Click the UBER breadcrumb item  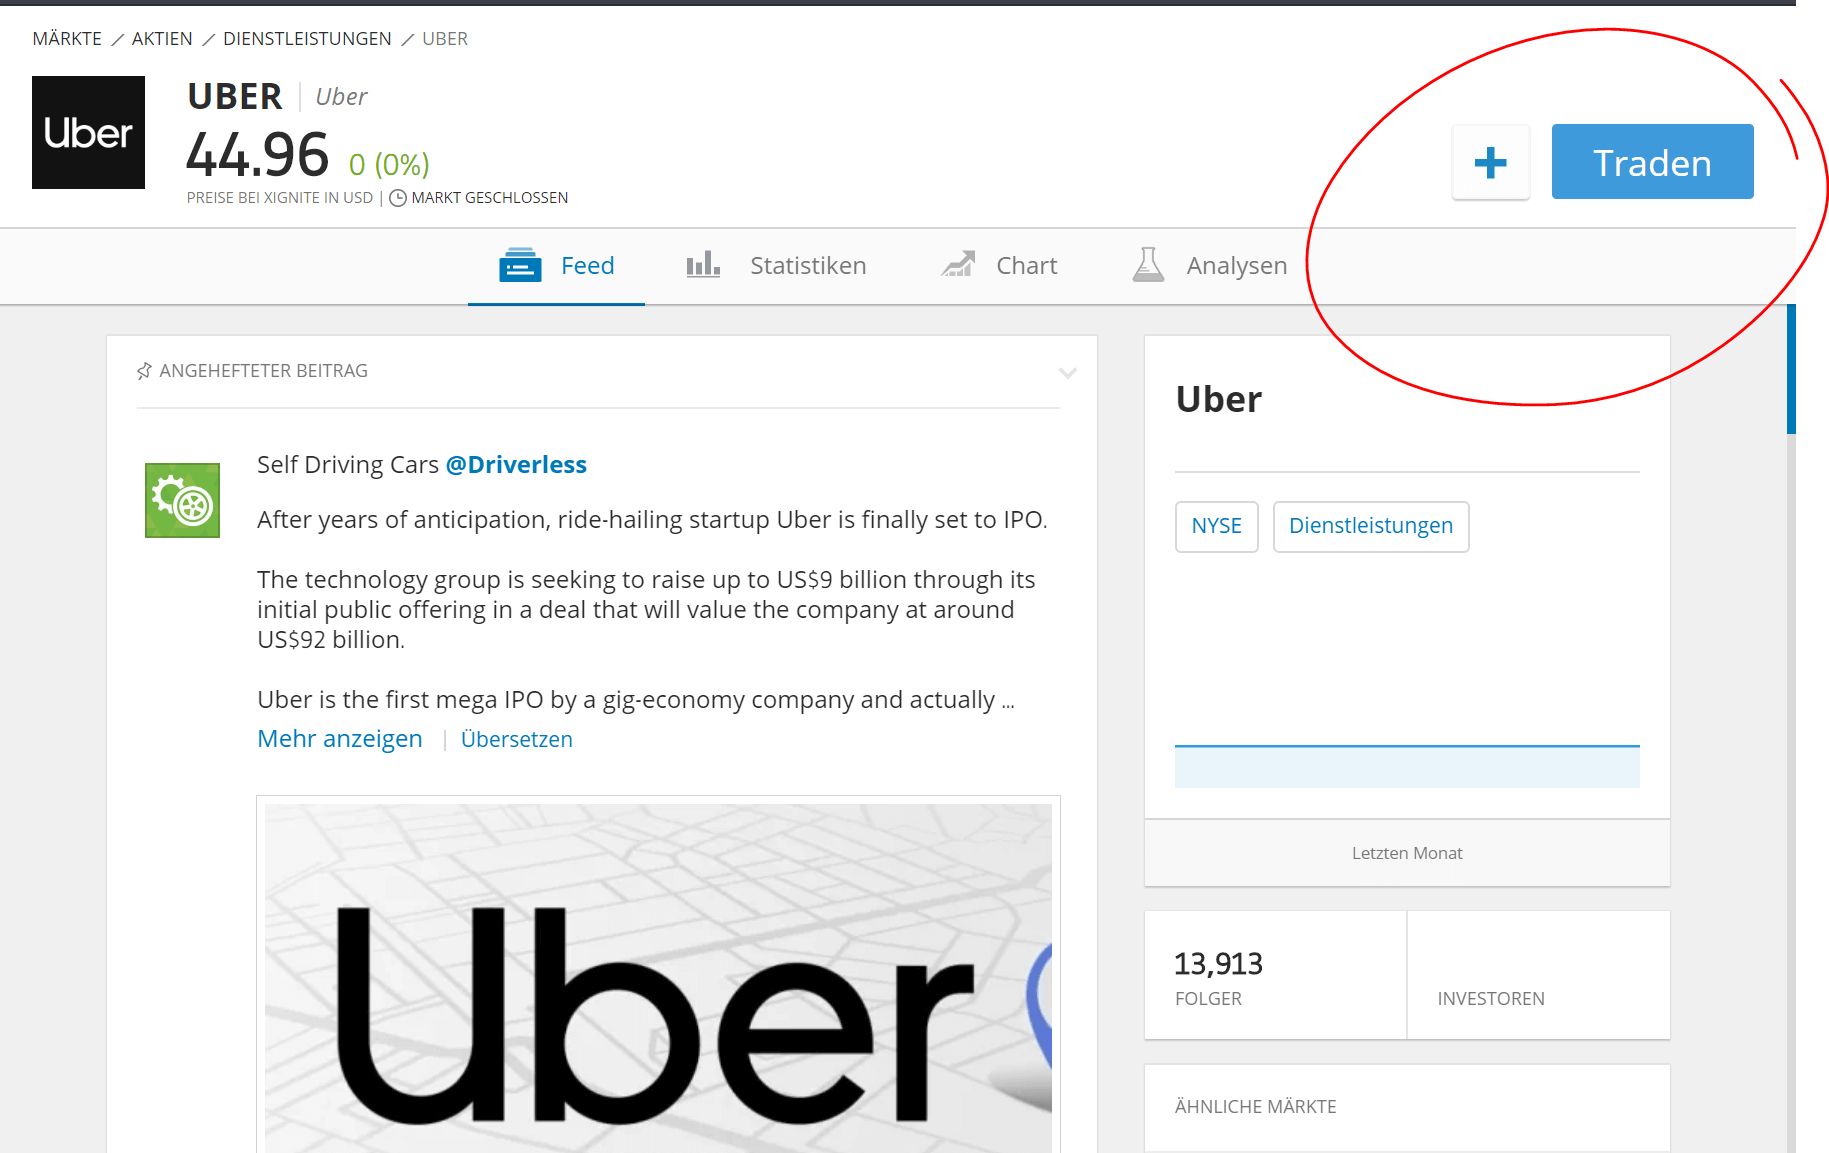(x=445, y=39)
